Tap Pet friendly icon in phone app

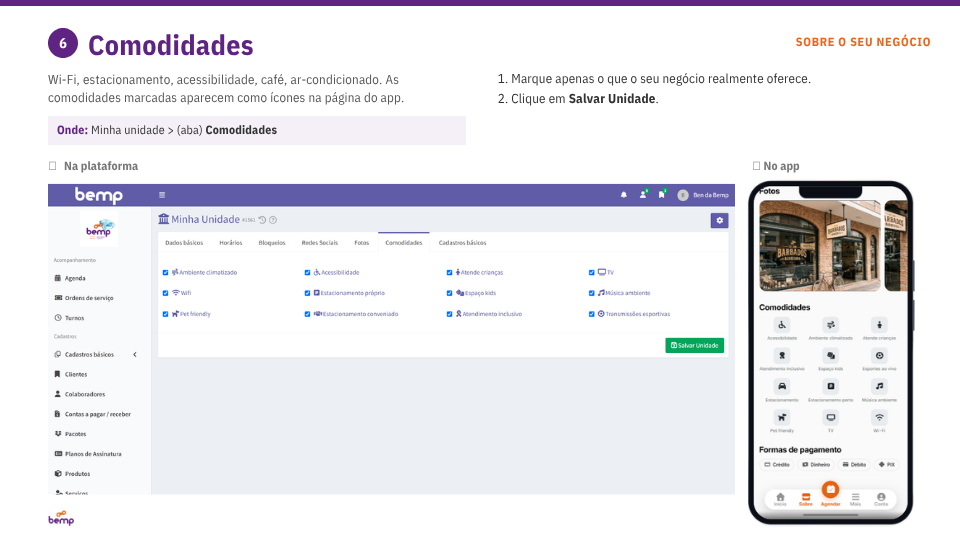coord(782,418)
